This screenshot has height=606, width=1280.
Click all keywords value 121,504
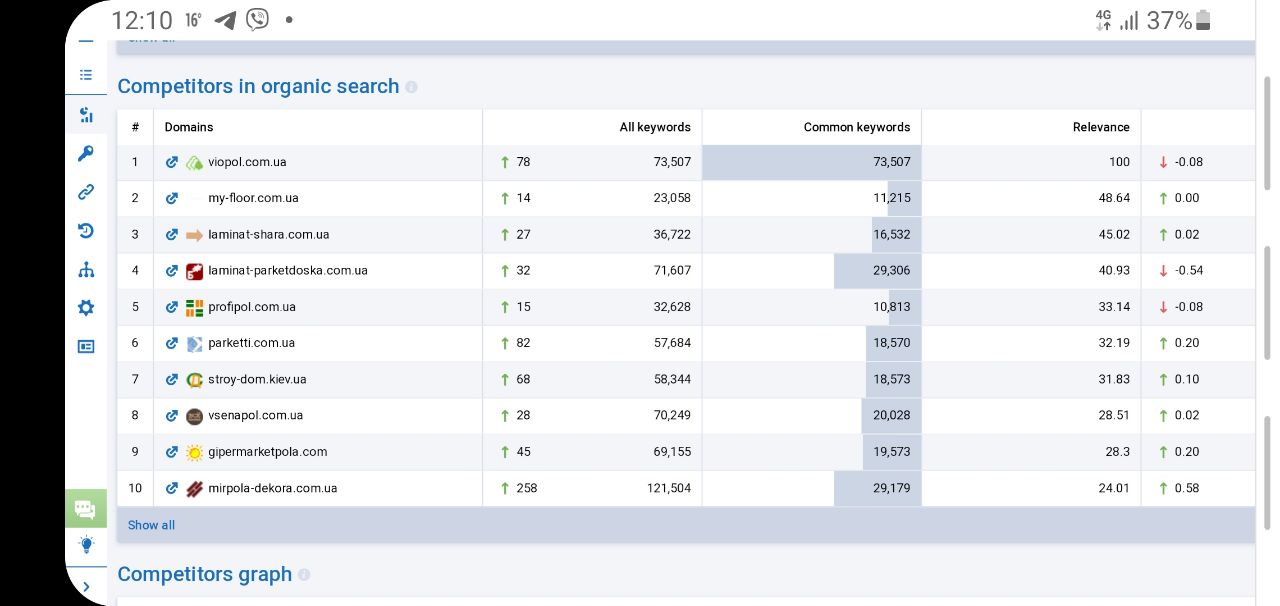coord(669,489)
